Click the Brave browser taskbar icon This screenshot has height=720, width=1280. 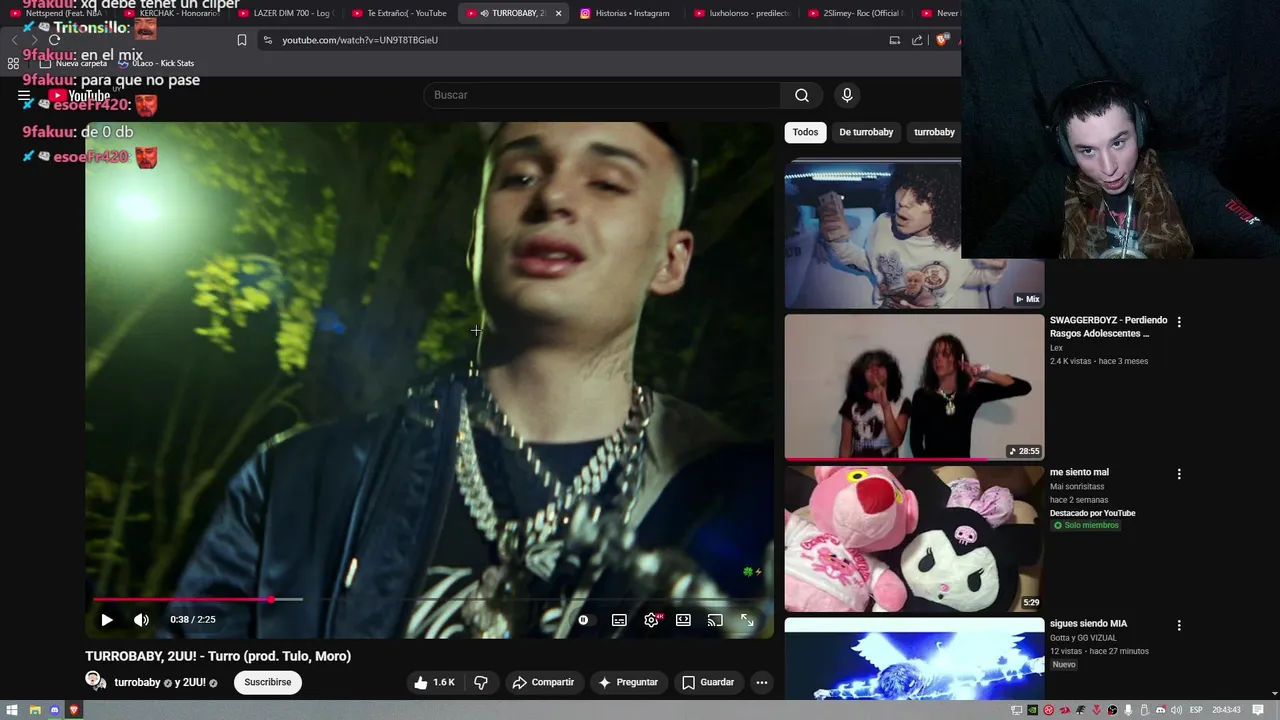pos(74,710)
